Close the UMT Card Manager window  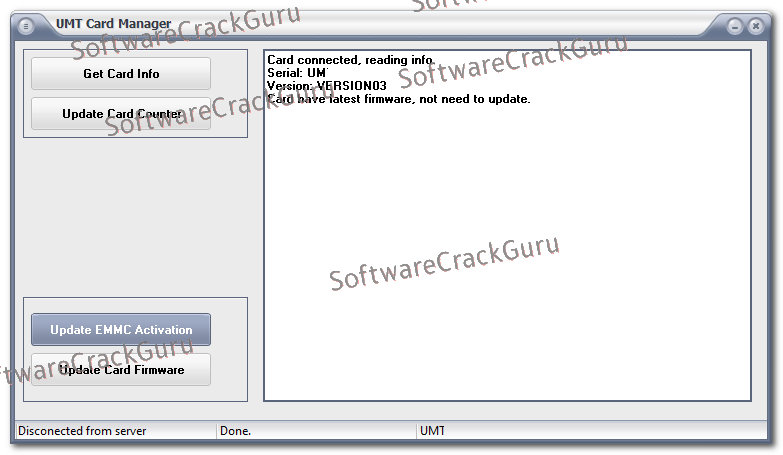(x=756, y=26)
